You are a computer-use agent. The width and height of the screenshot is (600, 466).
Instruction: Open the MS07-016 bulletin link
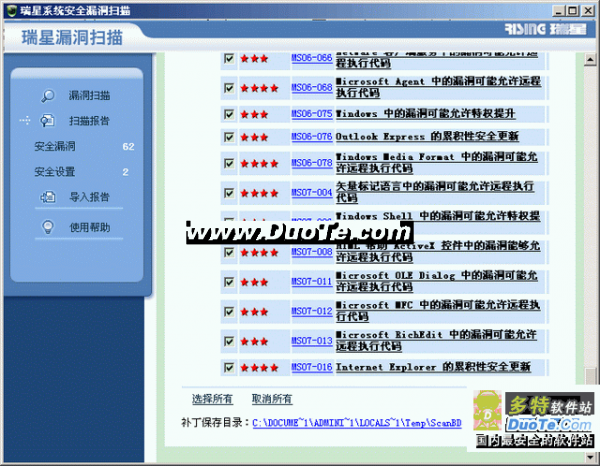(x=312, y=367)
